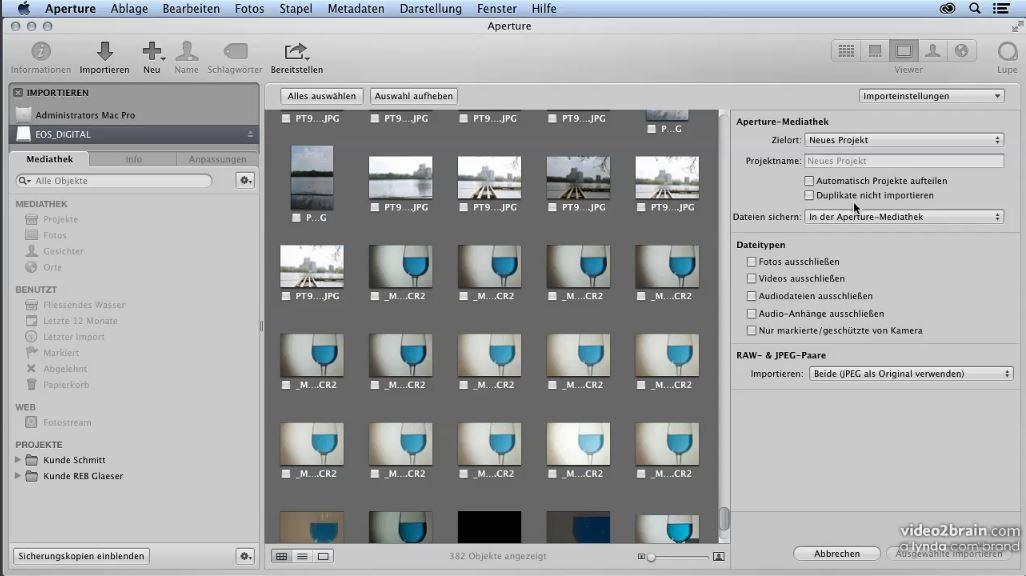Viewport: 1026px width, 576px height.
Task: Switch import browser to single-image view
Action: [x=323, y=556]
